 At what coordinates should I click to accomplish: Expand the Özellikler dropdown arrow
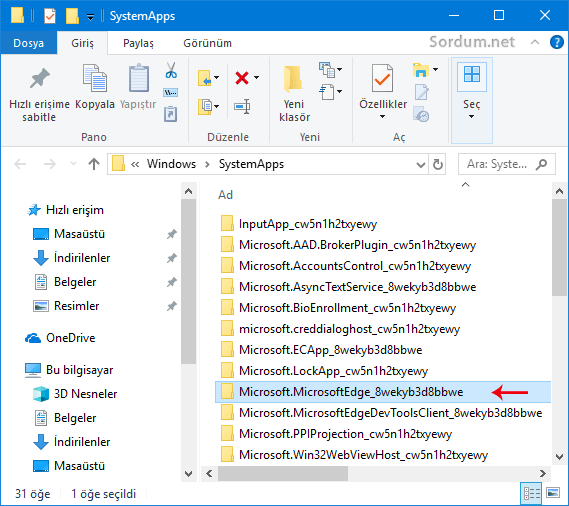click(x=382, y=117)
